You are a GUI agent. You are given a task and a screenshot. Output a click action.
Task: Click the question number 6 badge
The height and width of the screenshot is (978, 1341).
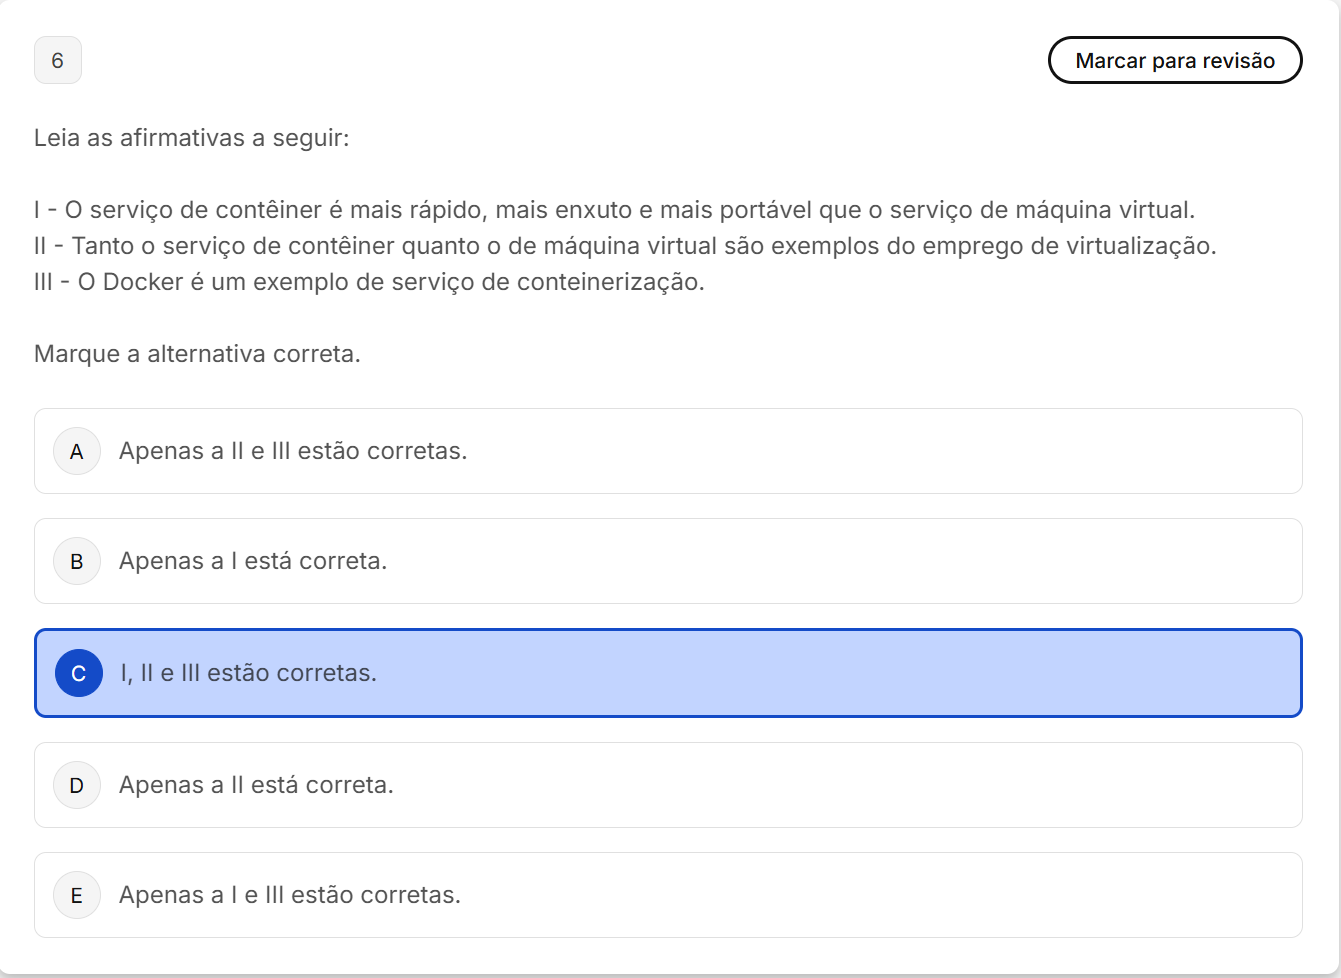coord(58,61)
